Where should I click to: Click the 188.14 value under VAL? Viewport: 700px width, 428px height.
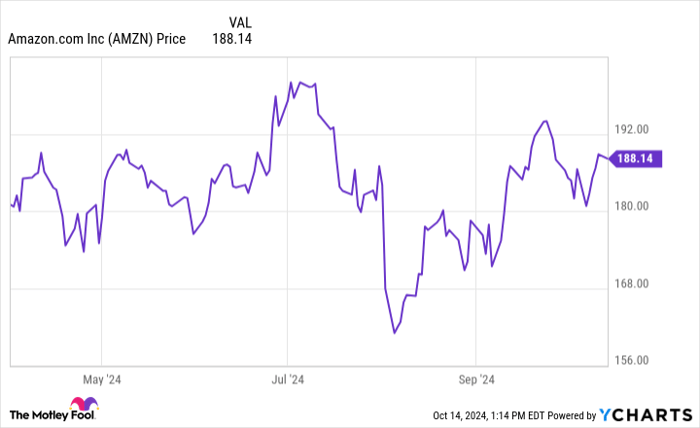[x=232, y=40]
